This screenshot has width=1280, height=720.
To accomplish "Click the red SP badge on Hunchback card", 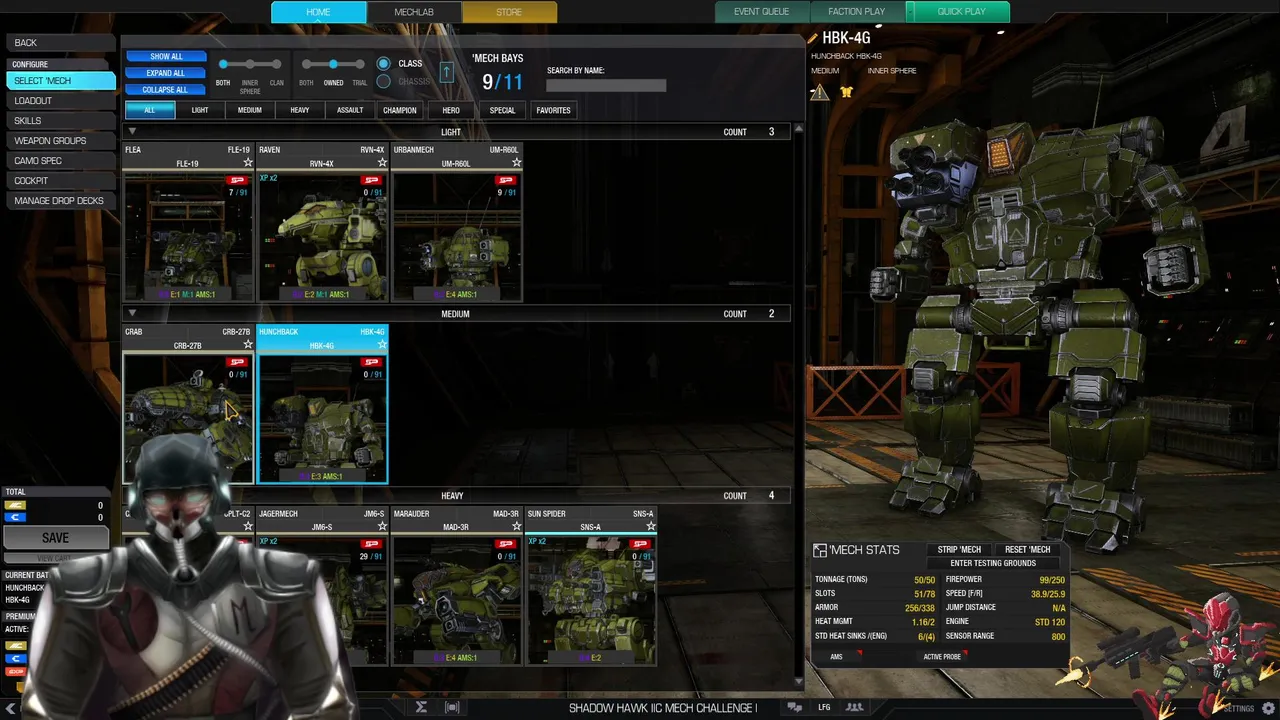I will click(x=372, y=362).
